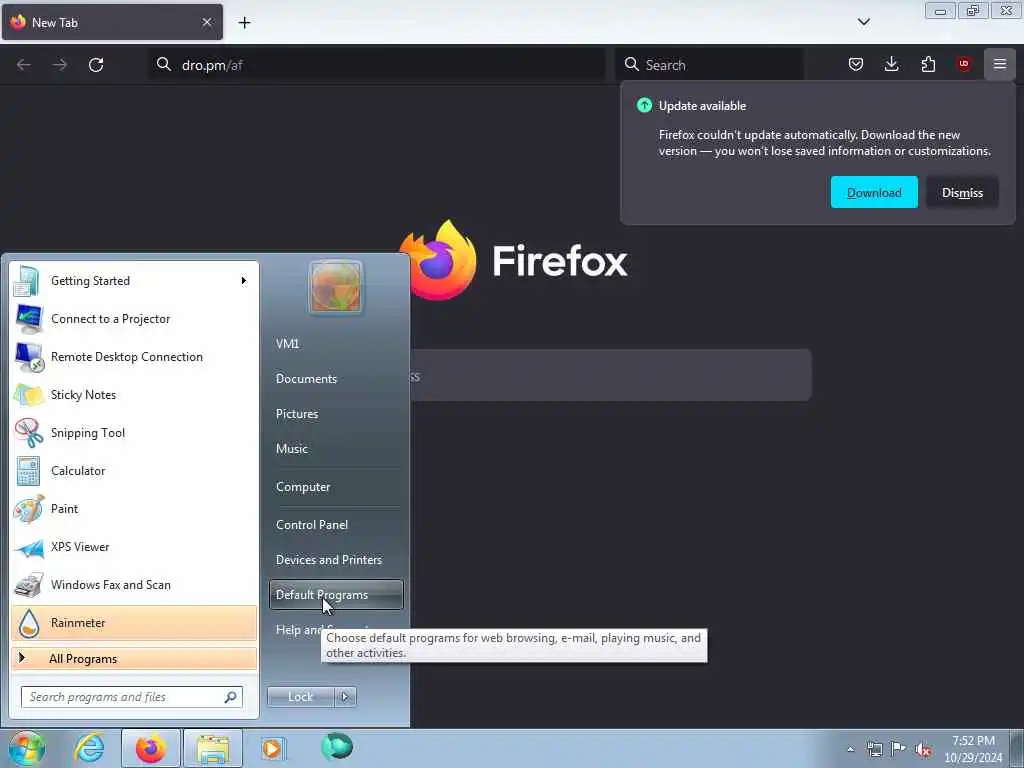The height and width of the screenshot is (768, 1024).
Task: Go back using the back arrow
Action: (24, 65)
